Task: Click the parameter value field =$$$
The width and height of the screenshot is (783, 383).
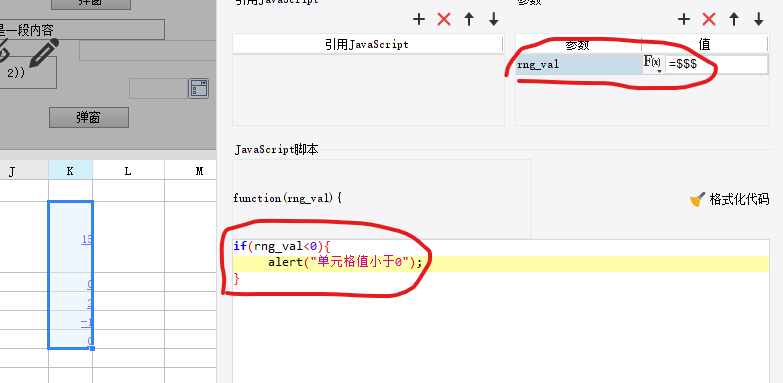Action: (717, 64)
